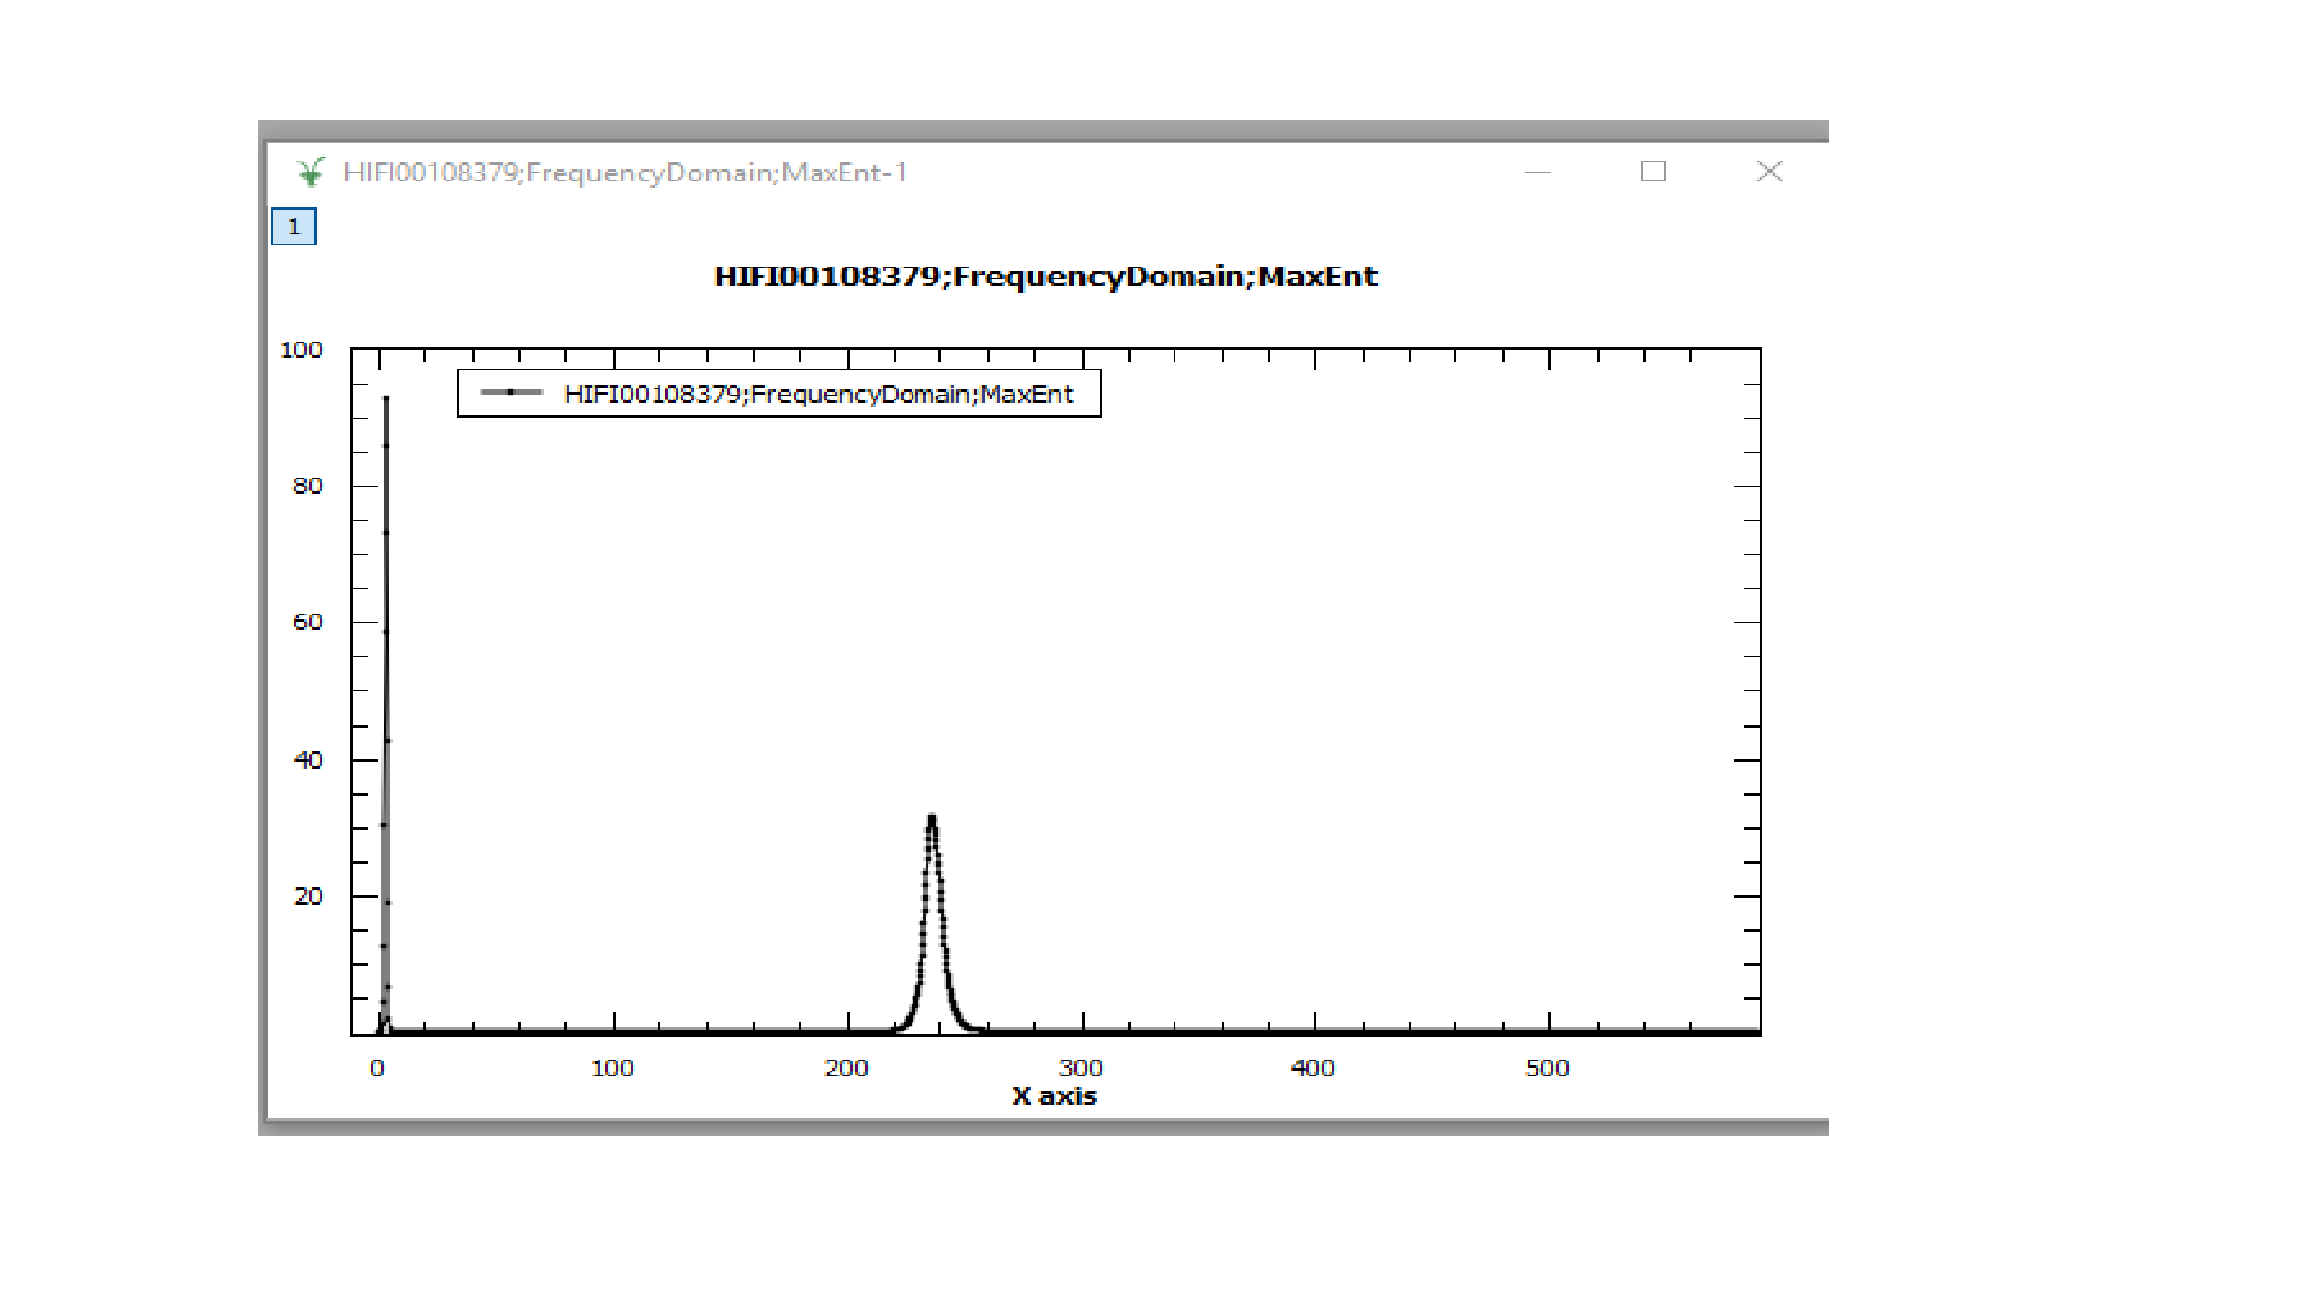Click the titlebar text HIFI00108379;FrequencyDomain;MaxEnt-1
The image size is (2304, 1296).
[629, 171]
